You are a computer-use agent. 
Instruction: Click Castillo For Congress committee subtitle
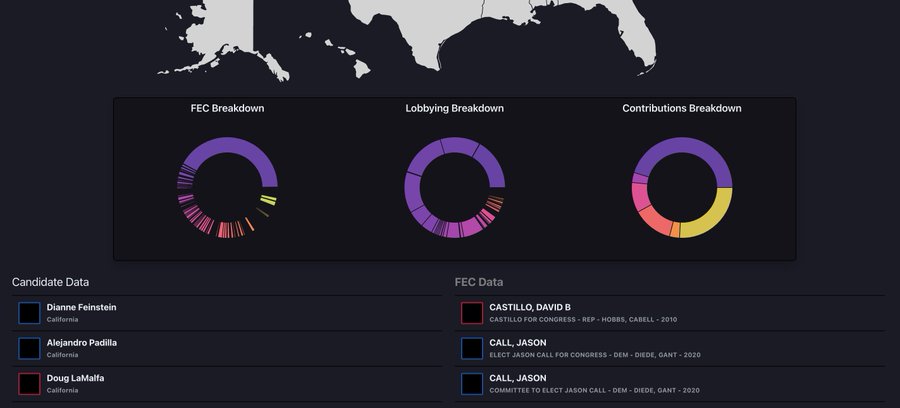(x=583, y=320)
